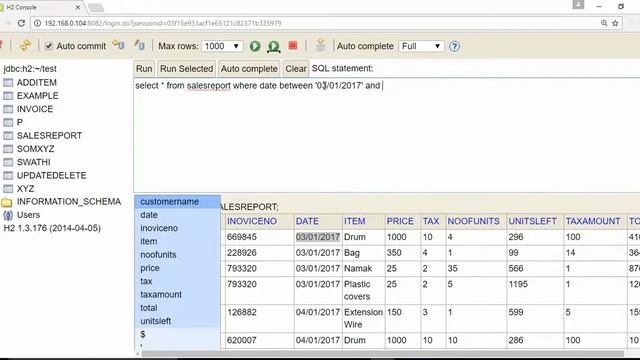This screenshot has height=360, width=640.
Task: Click the red Stop toolbar icon
Action: coord(293,45)
